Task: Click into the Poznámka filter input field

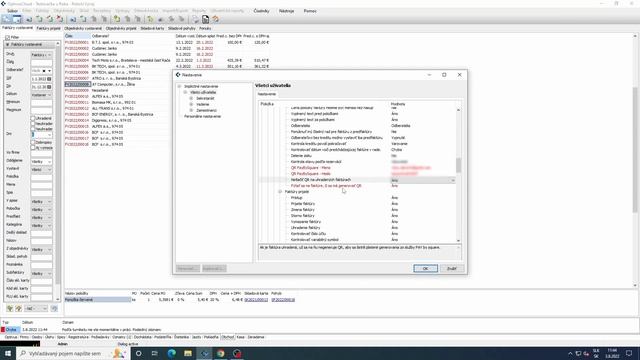Action: (41, 265)
